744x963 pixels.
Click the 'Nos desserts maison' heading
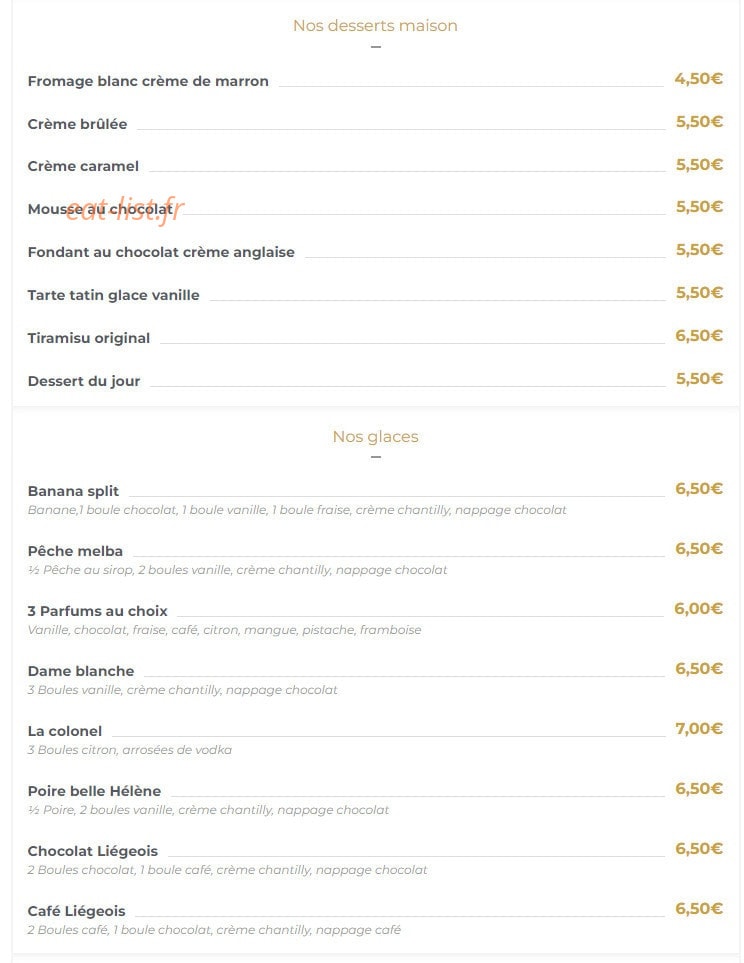tap(375, 25)
